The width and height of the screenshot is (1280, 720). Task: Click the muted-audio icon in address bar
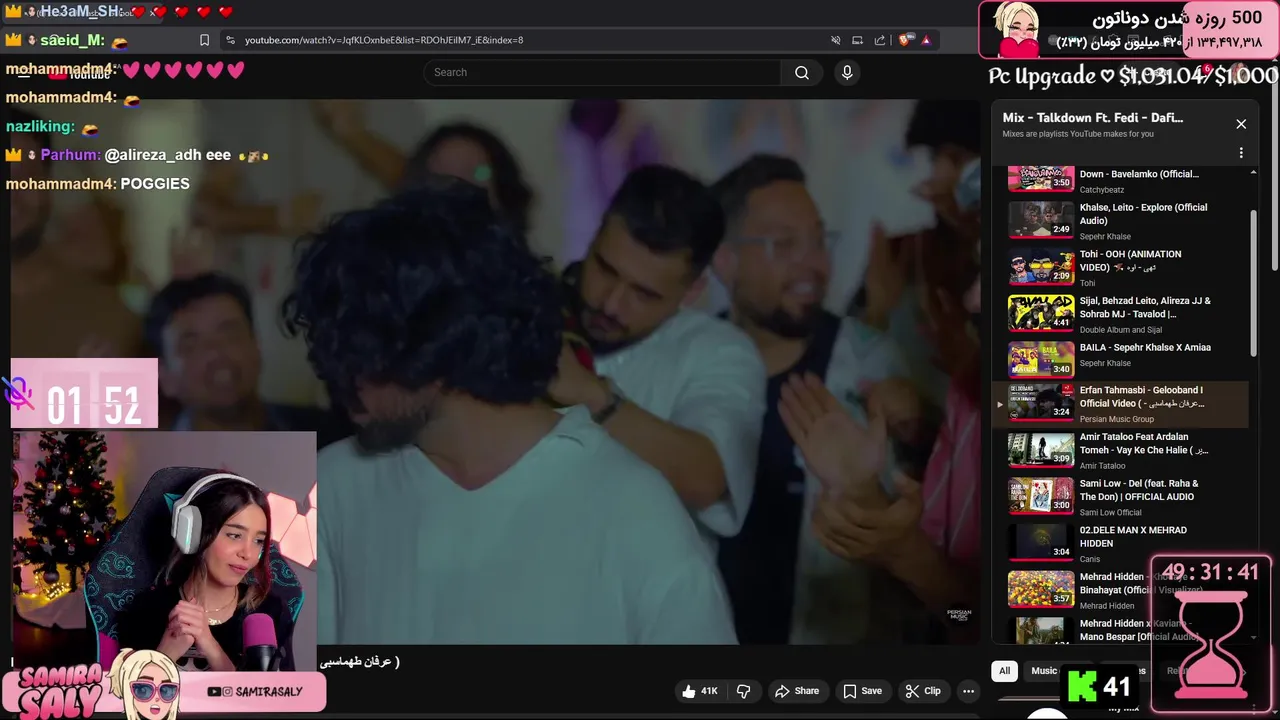[835, 40]
